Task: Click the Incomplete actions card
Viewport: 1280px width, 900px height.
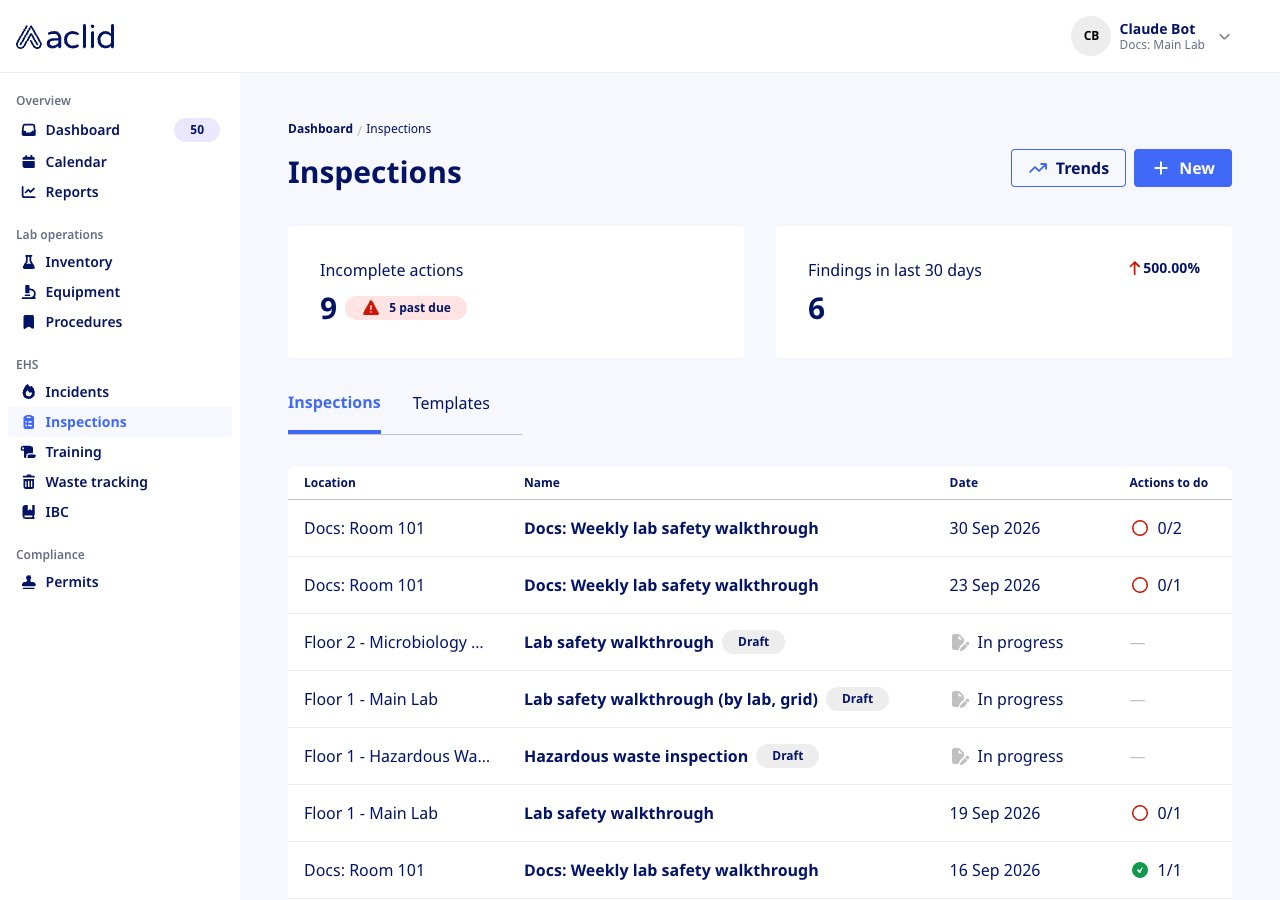Action: pyautogui.click(x=516, y=292)
